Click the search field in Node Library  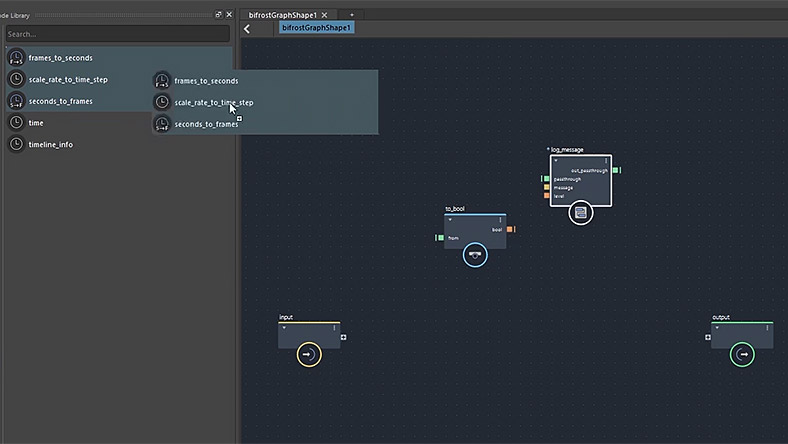click(x=118, y=34)
